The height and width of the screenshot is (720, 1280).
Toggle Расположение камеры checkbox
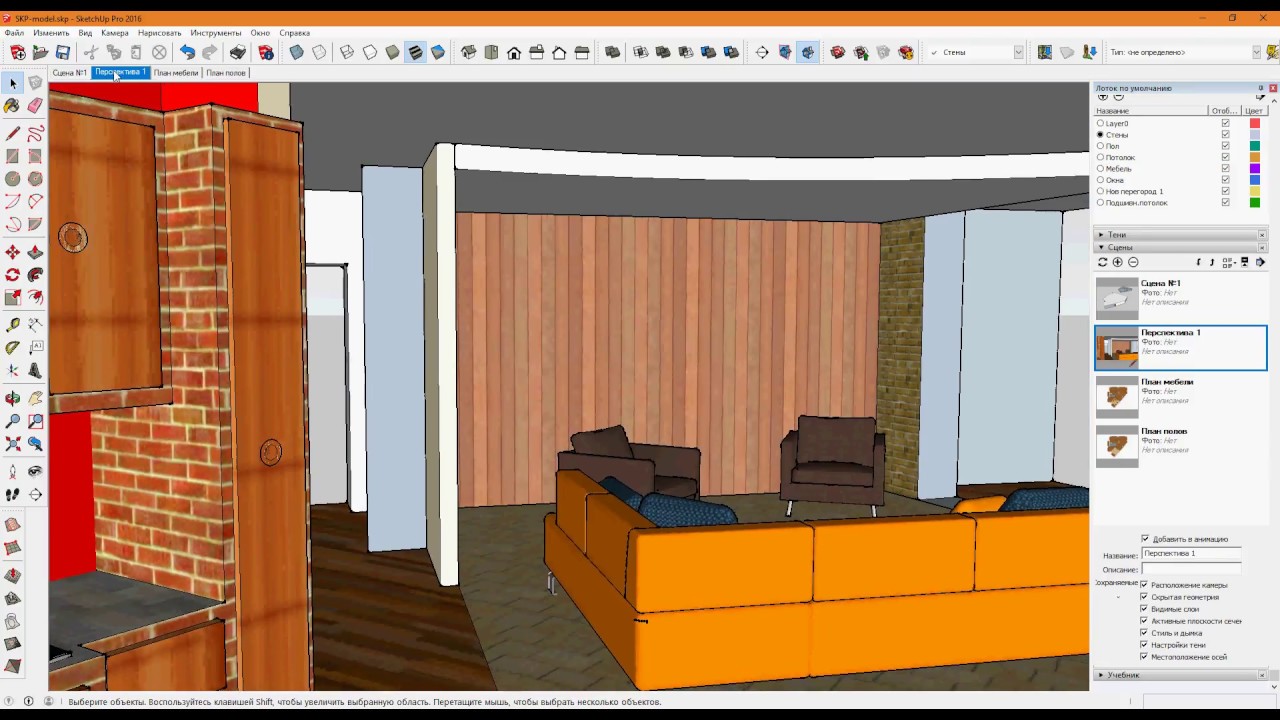click(1144, 585)
